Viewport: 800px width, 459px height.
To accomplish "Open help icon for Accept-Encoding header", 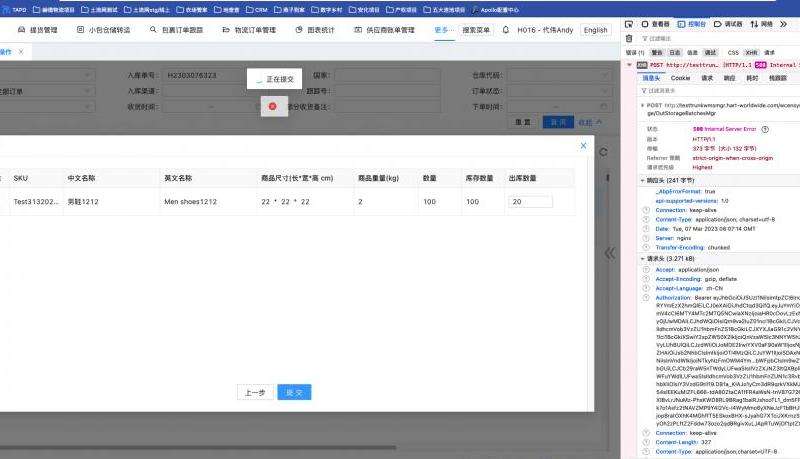I will [646, 279].
